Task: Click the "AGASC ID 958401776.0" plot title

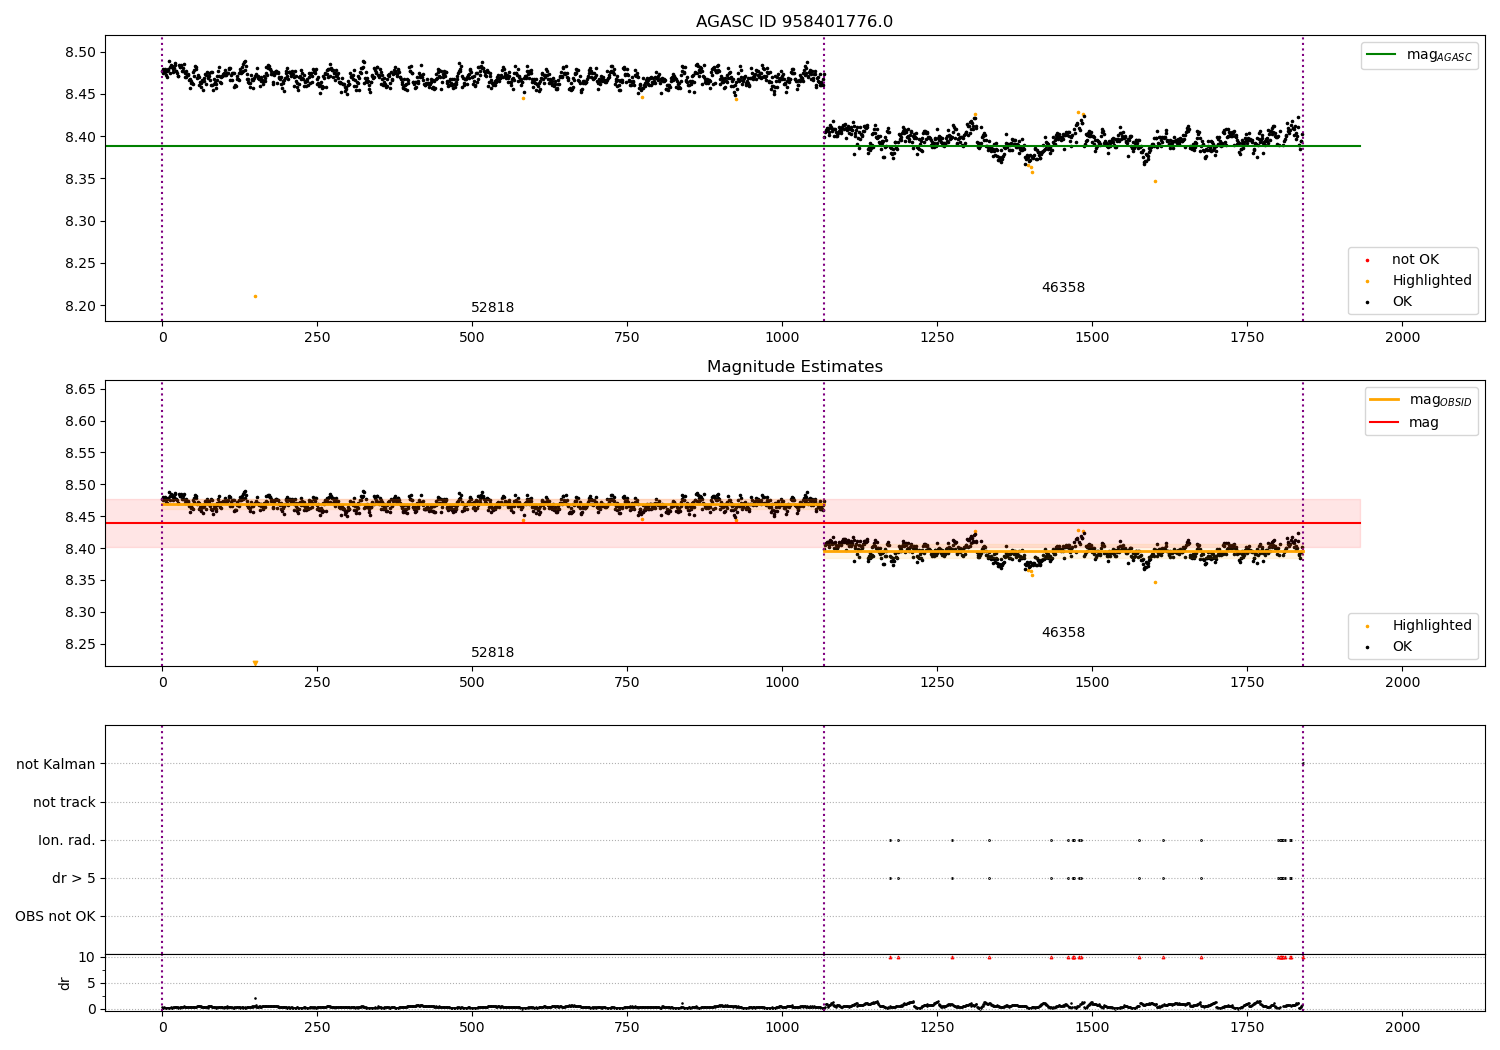Action: click(794, 22)
